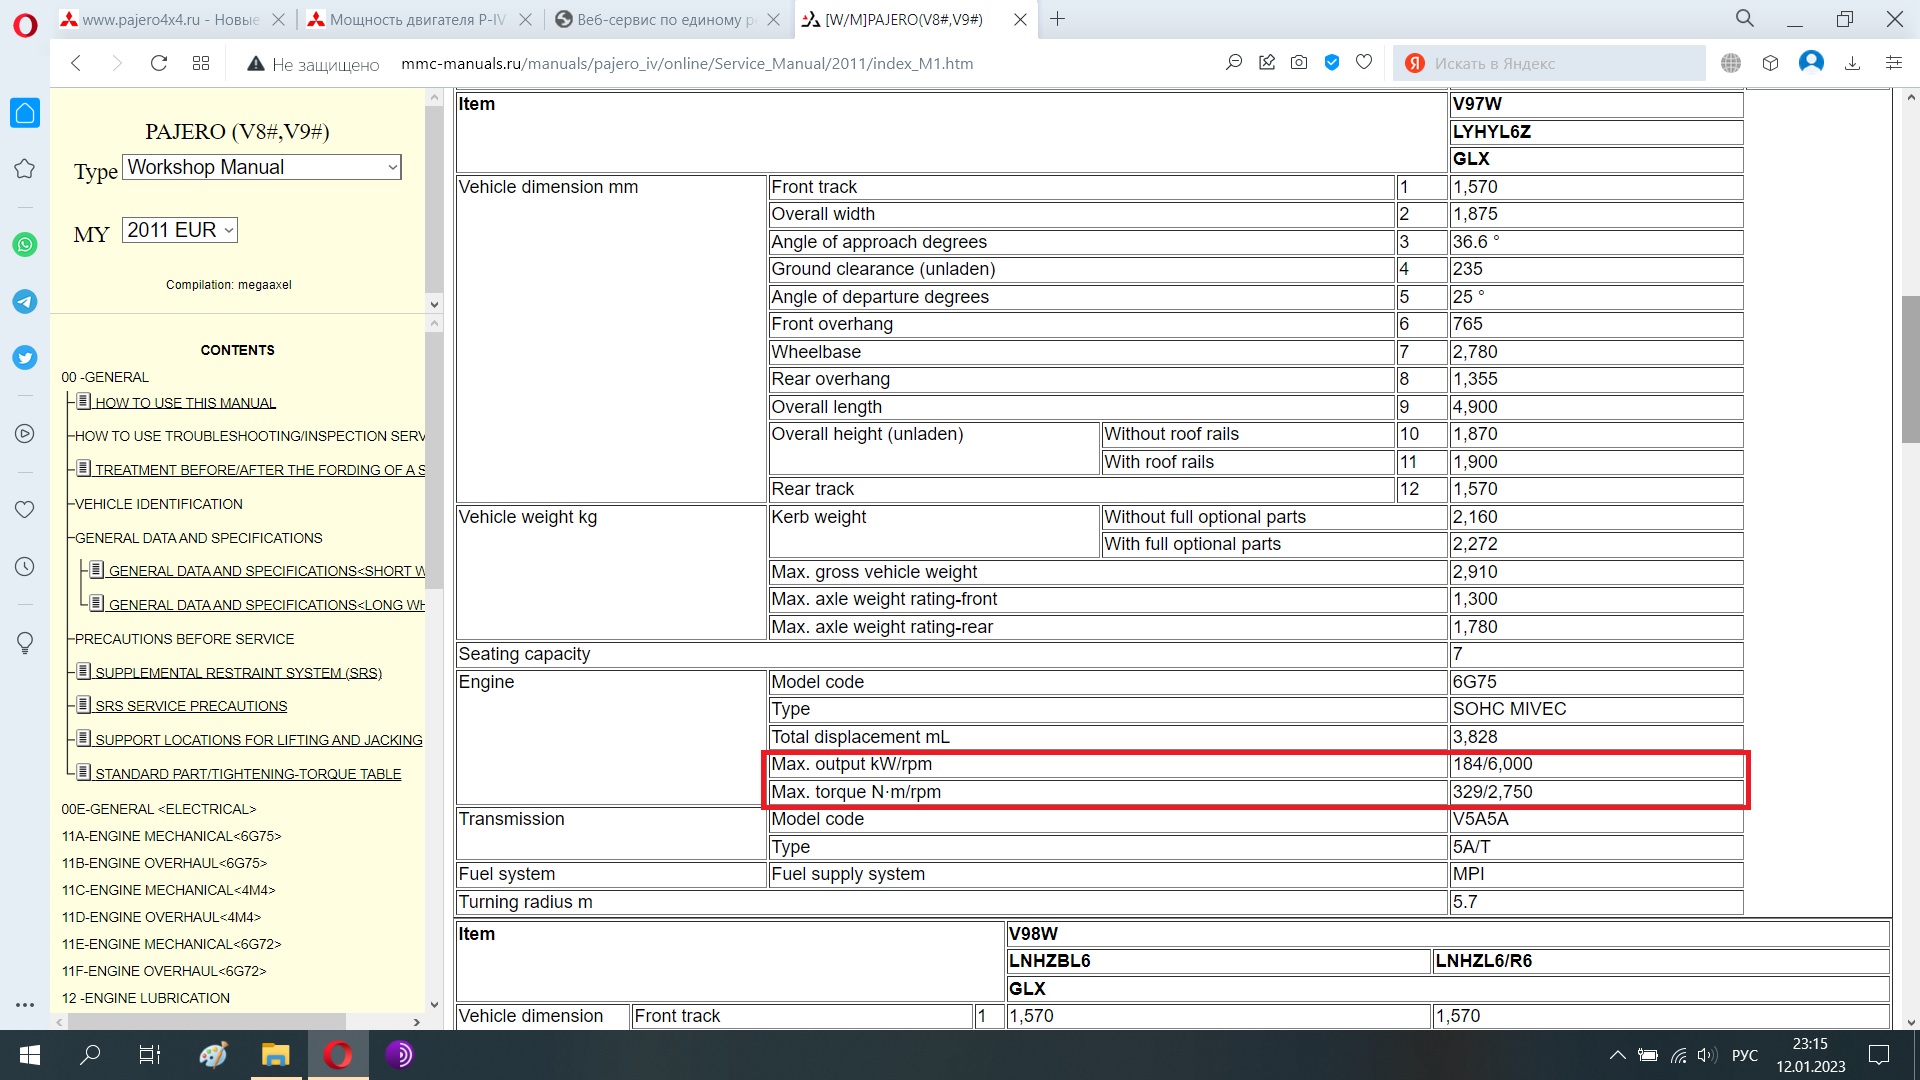Open SRS SERVICE PRECAUTIONS link
The width and height of the screenshot is (1920, 1080).
pos(191,706)
